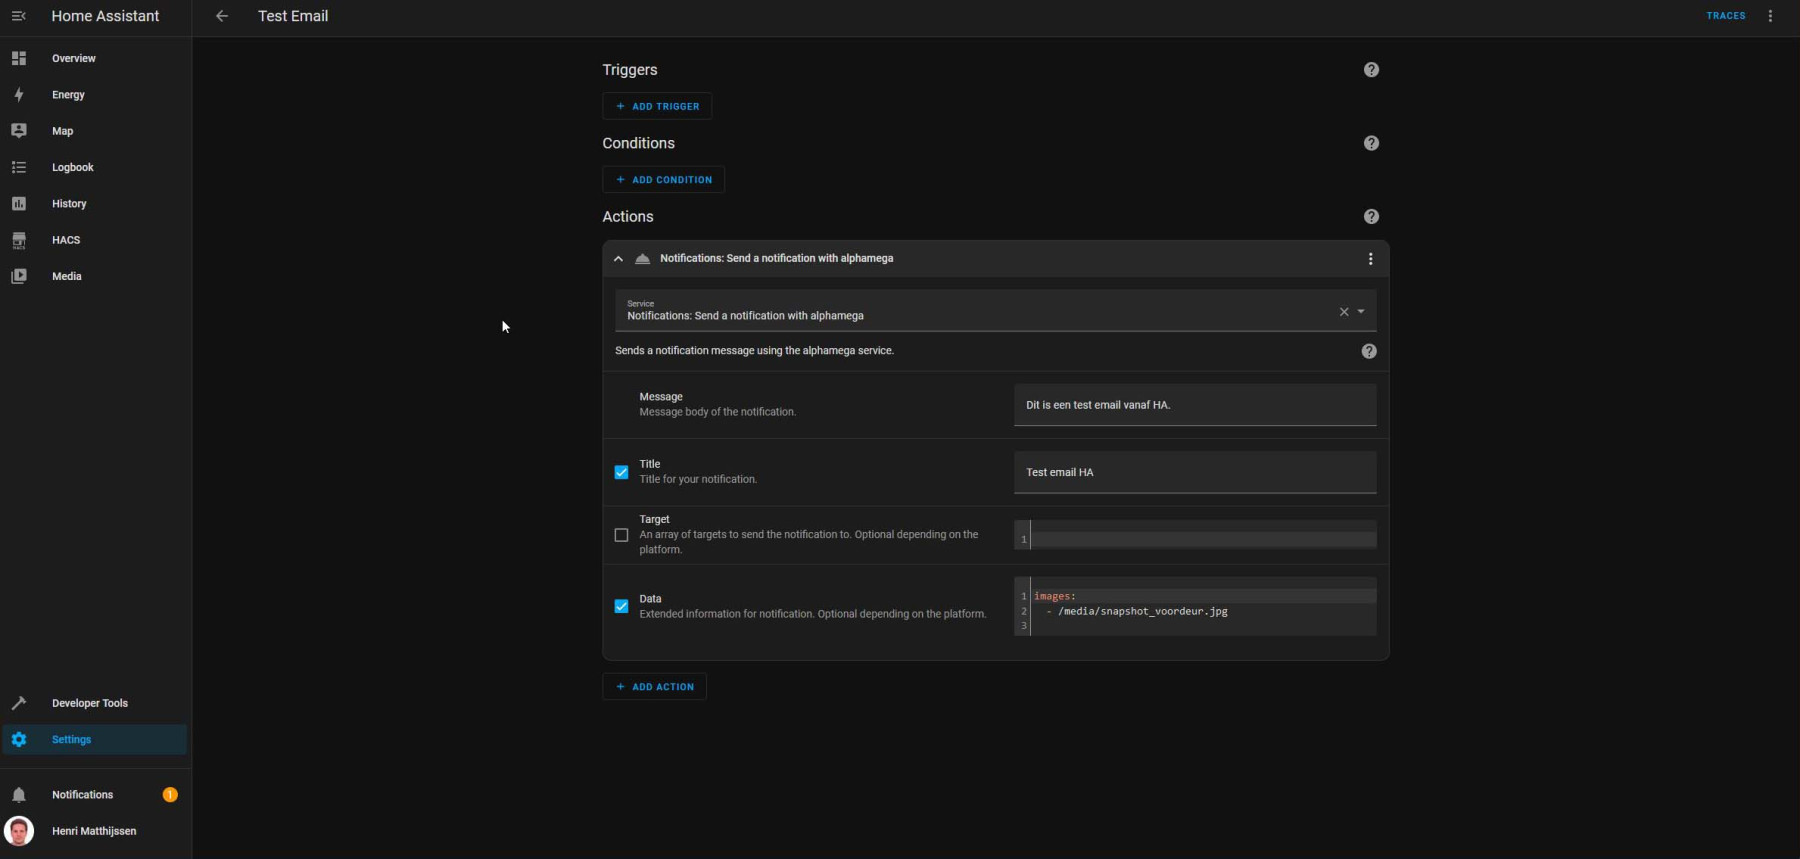
Task: Click the Add Trigger button
Action: point(657,106)
